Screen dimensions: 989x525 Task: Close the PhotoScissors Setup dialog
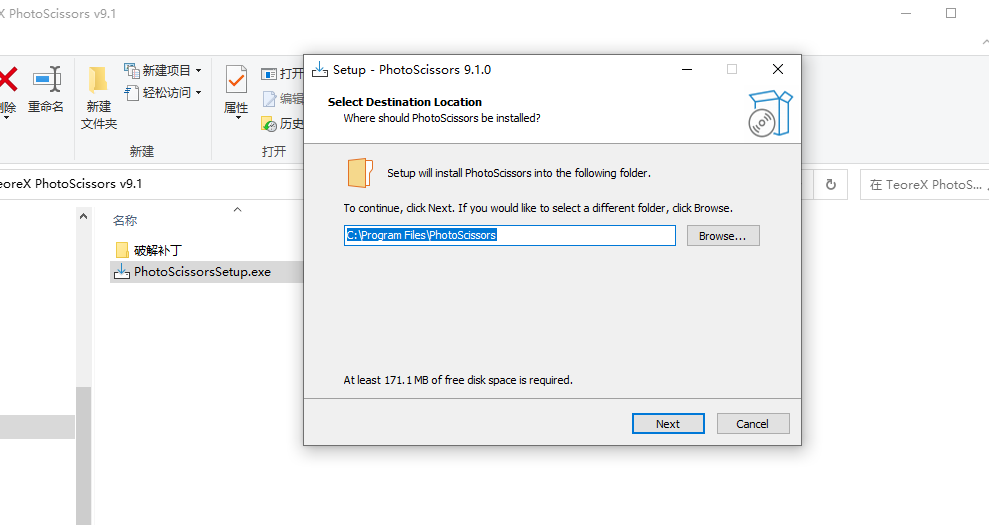[x=778, y=69]
